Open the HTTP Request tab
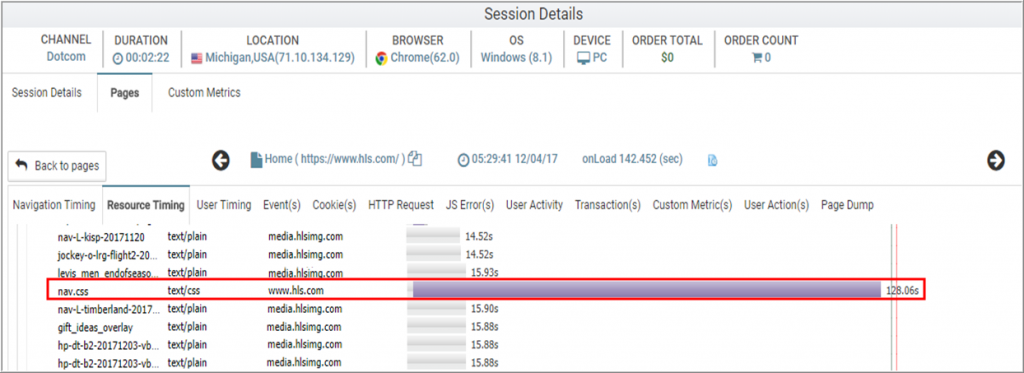 coord(401,205)
